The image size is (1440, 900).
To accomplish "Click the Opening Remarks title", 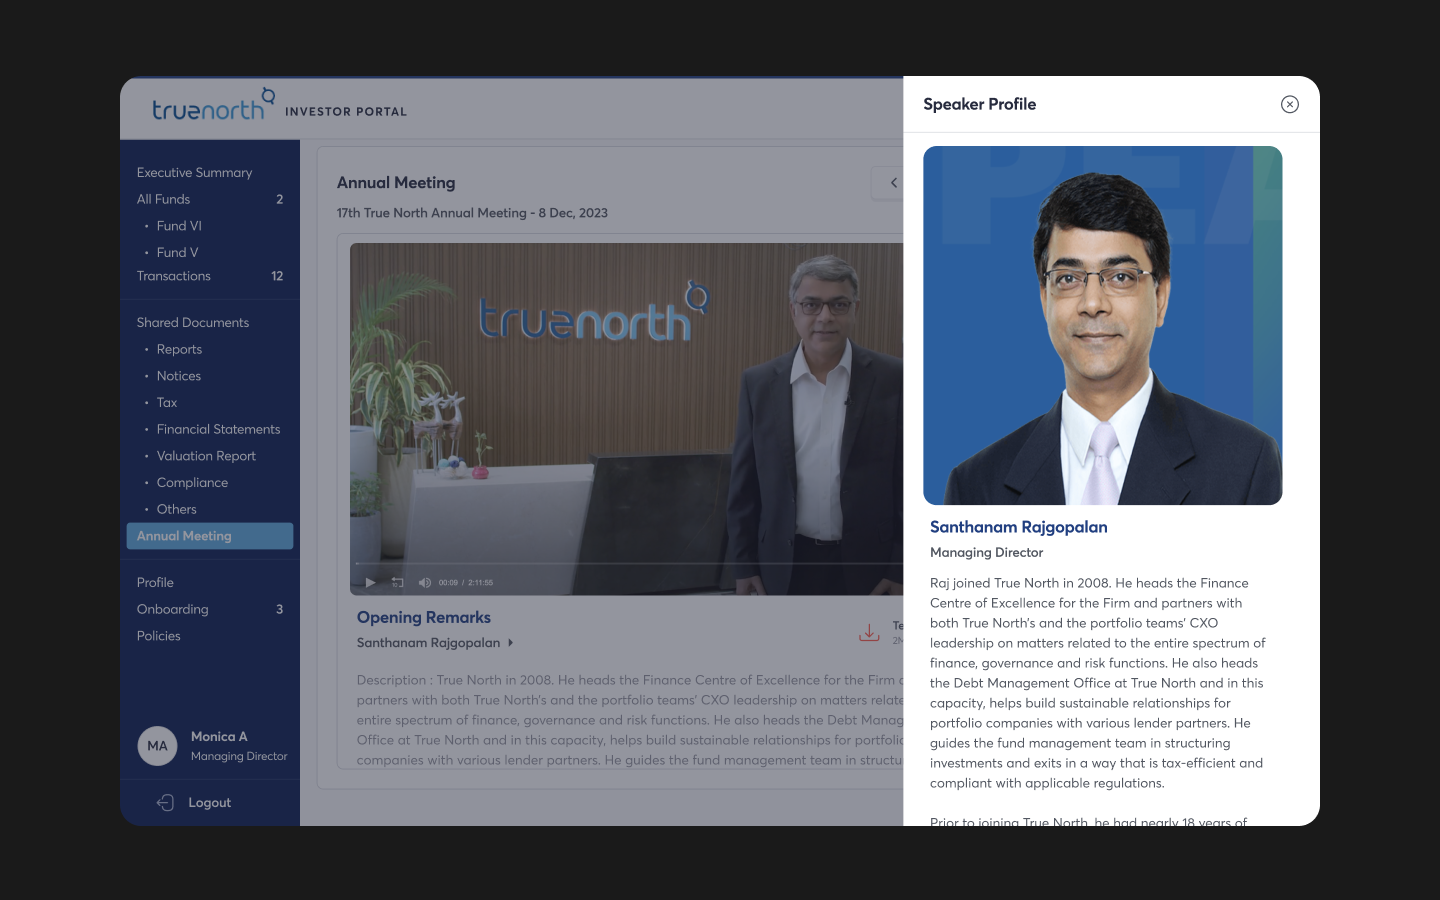I will pos(424,617).
